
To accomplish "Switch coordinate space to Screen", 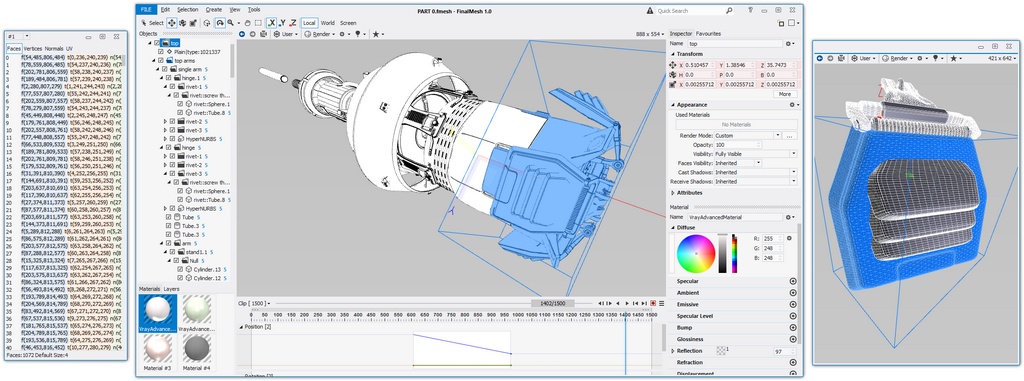I will pyautogui.click(x=348, y=23).
